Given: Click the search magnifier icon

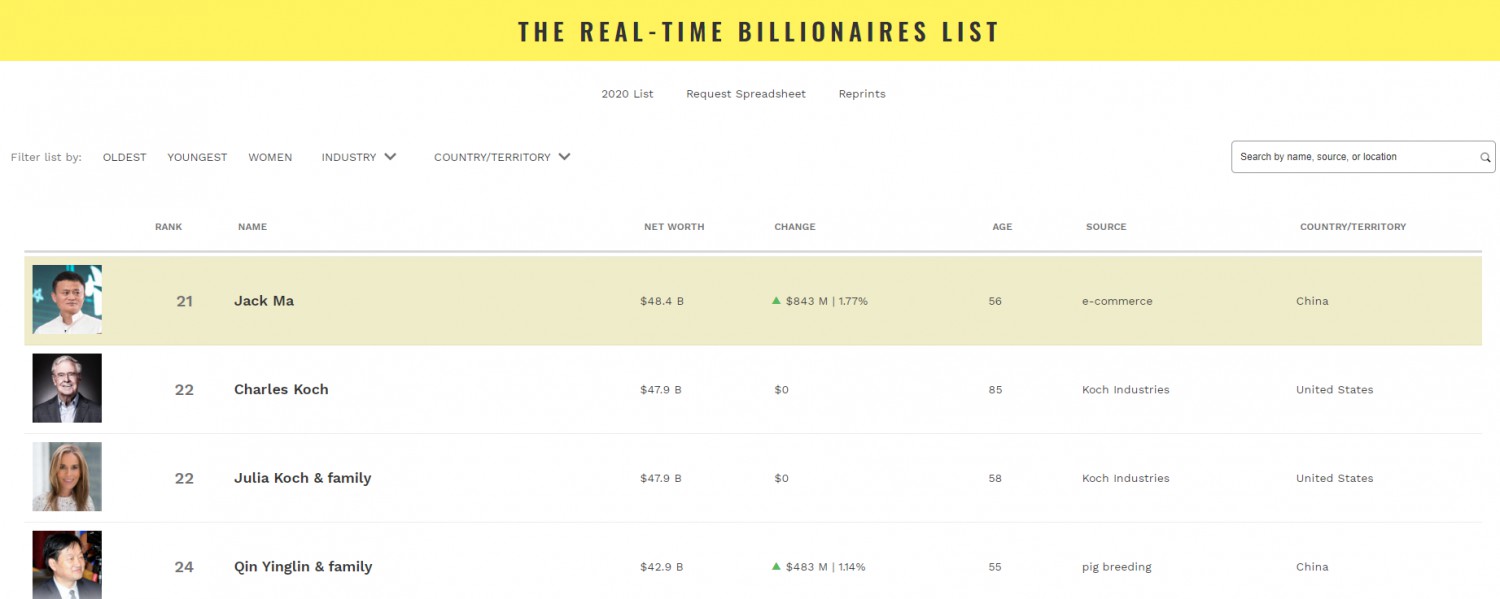Looking at the screenshot, I should (x=1485, y=157).
